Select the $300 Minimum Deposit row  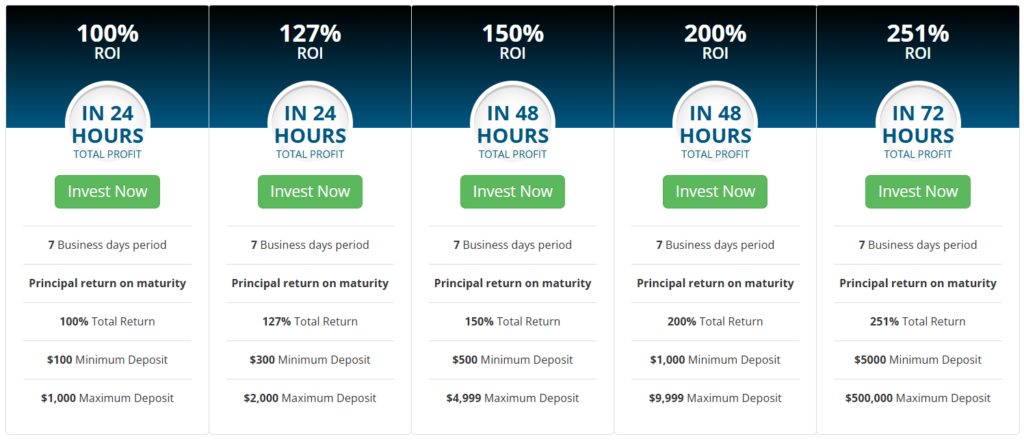tap(310, 360)
